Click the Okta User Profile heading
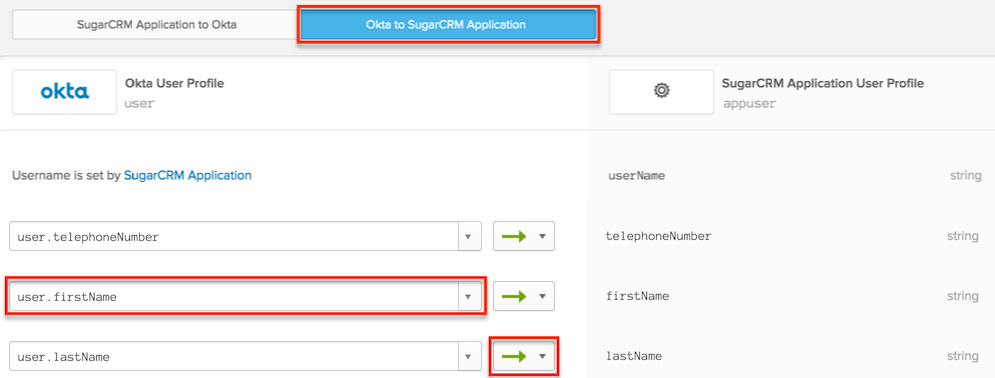Image resolution: width=995 pixels, height=378 pixels. [175, 83]
